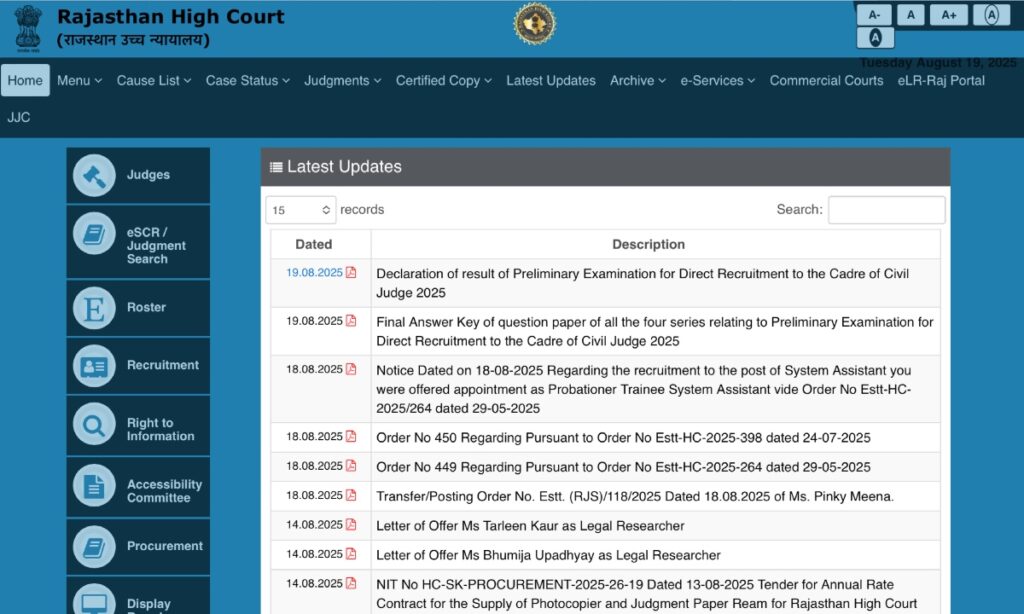Expand the Cause List menu

(x=153, y=81)
